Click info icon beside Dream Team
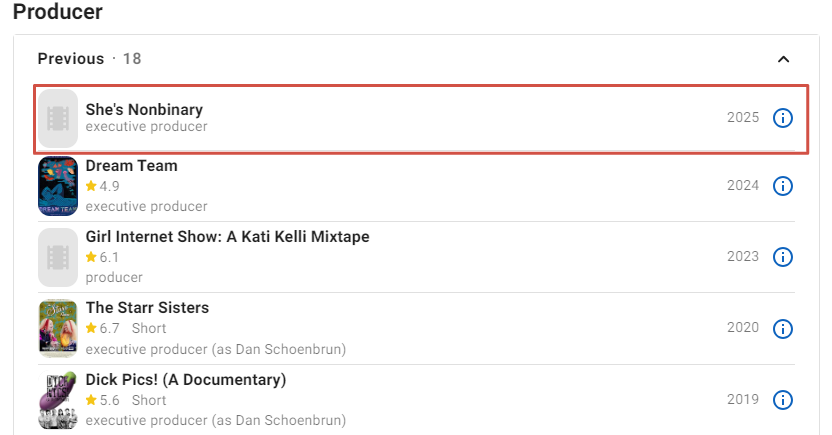This screenshot has width=832, height=435. coord(783,186)
